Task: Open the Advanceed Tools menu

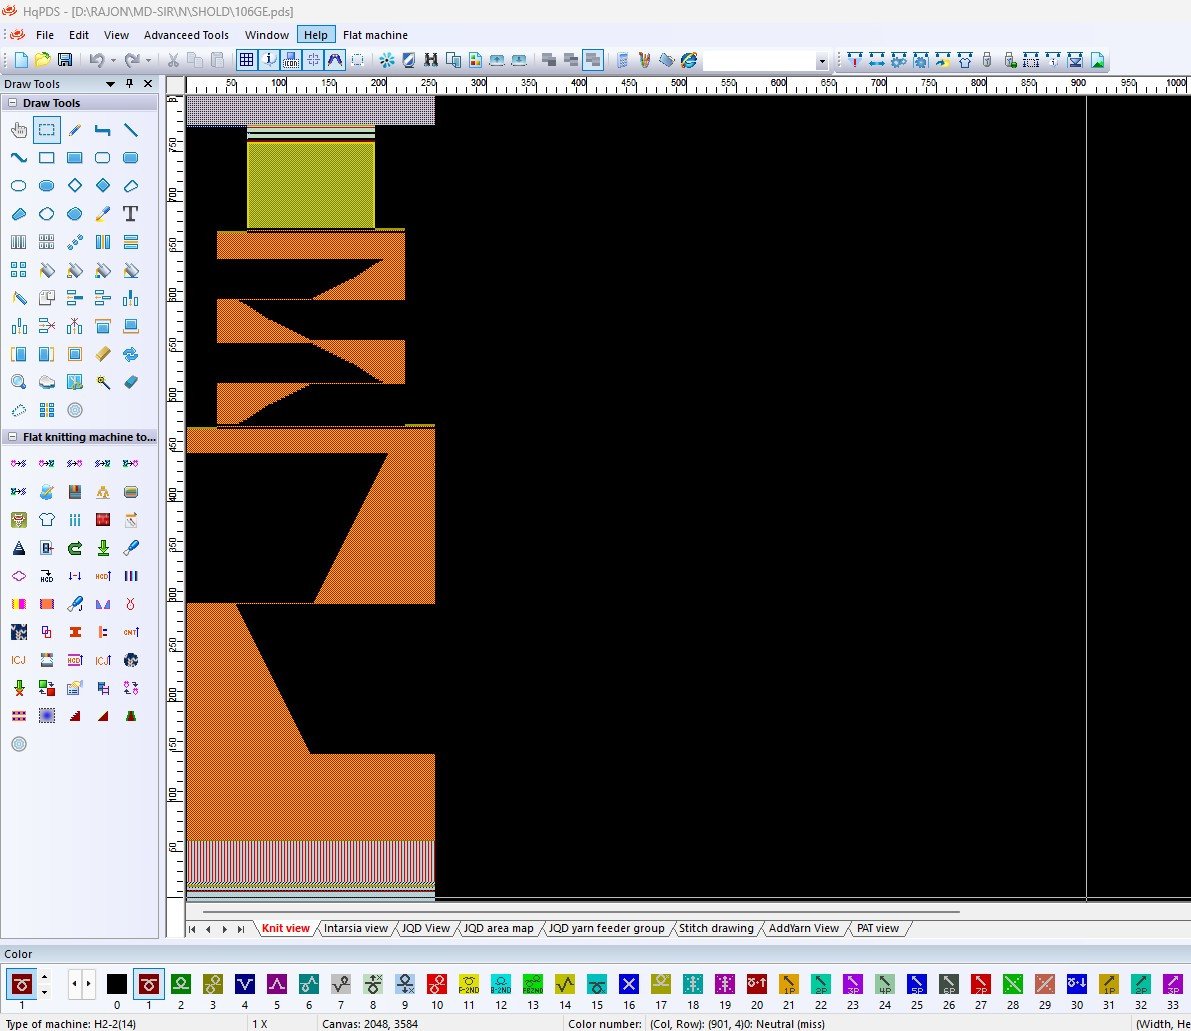Action: click(x=186, y=35)
